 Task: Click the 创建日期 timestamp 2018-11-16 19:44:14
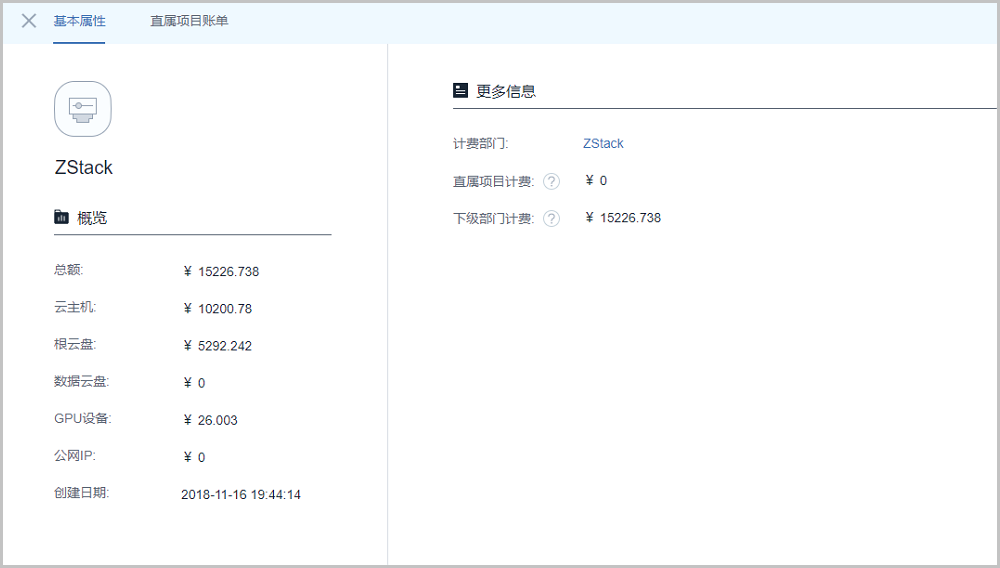241,494
